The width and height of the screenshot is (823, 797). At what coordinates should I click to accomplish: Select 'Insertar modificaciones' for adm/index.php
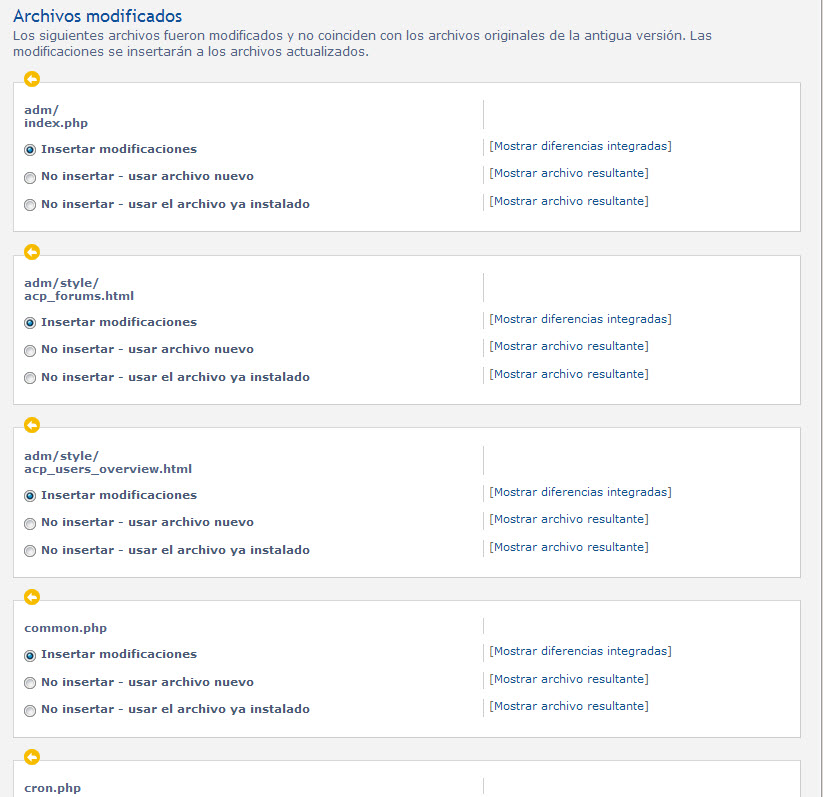click(x=30, y=150)
